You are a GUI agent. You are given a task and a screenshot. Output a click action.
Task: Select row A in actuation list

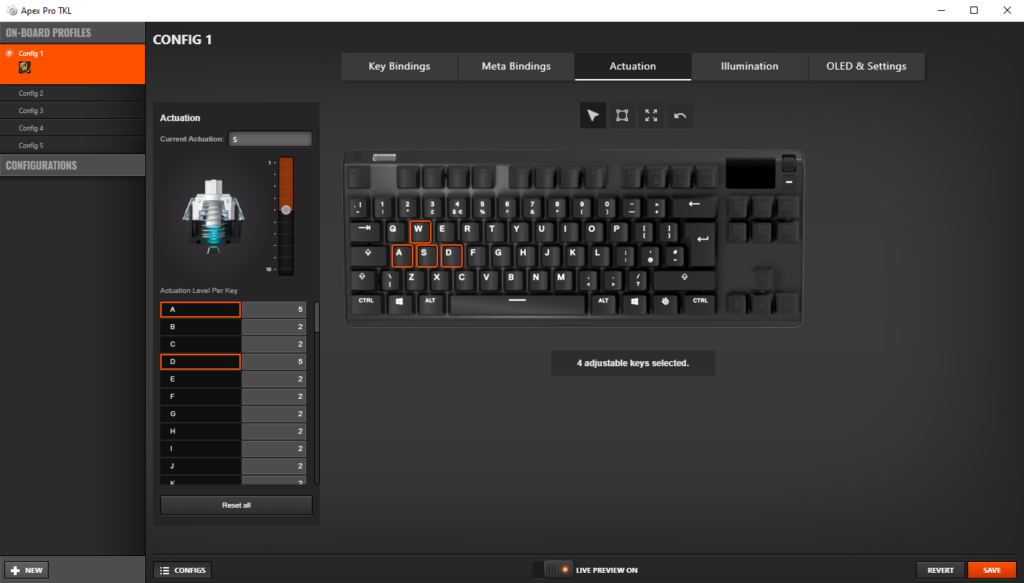232,309
